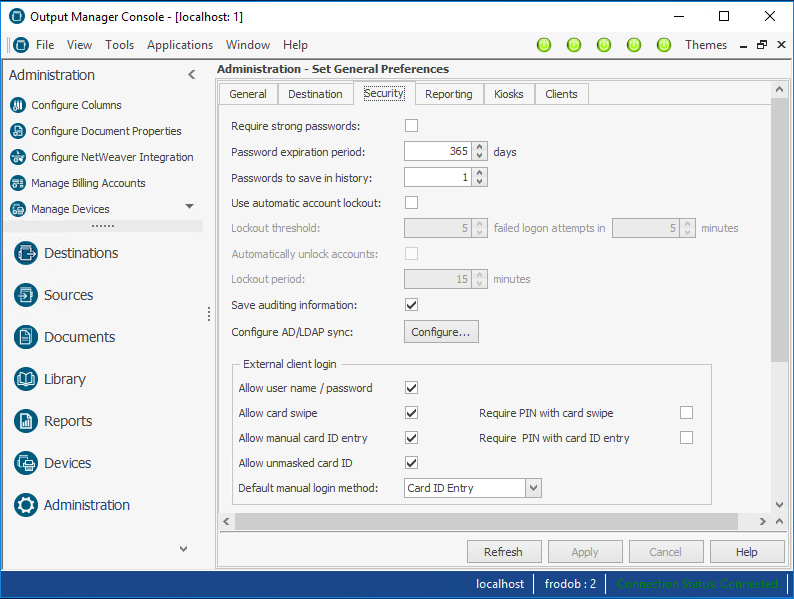
Task: Switch to the Destination tab
Action: 315,94
